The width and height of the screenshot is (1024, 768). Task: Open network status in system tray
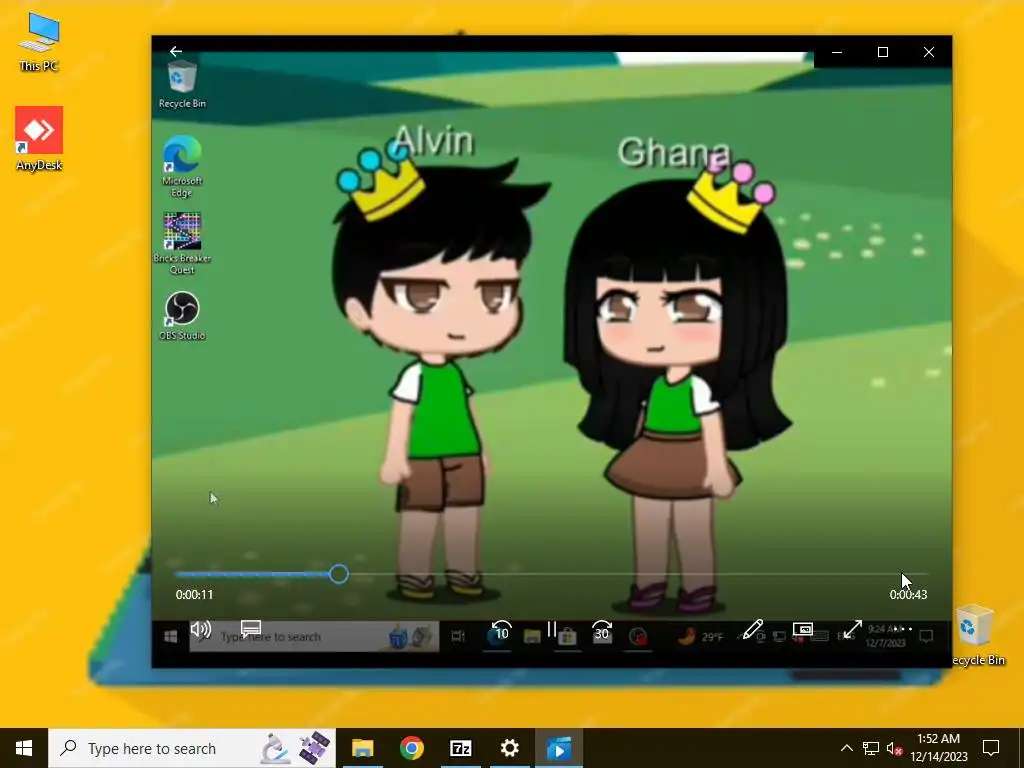pyautogui.click(x=871, y=748)
